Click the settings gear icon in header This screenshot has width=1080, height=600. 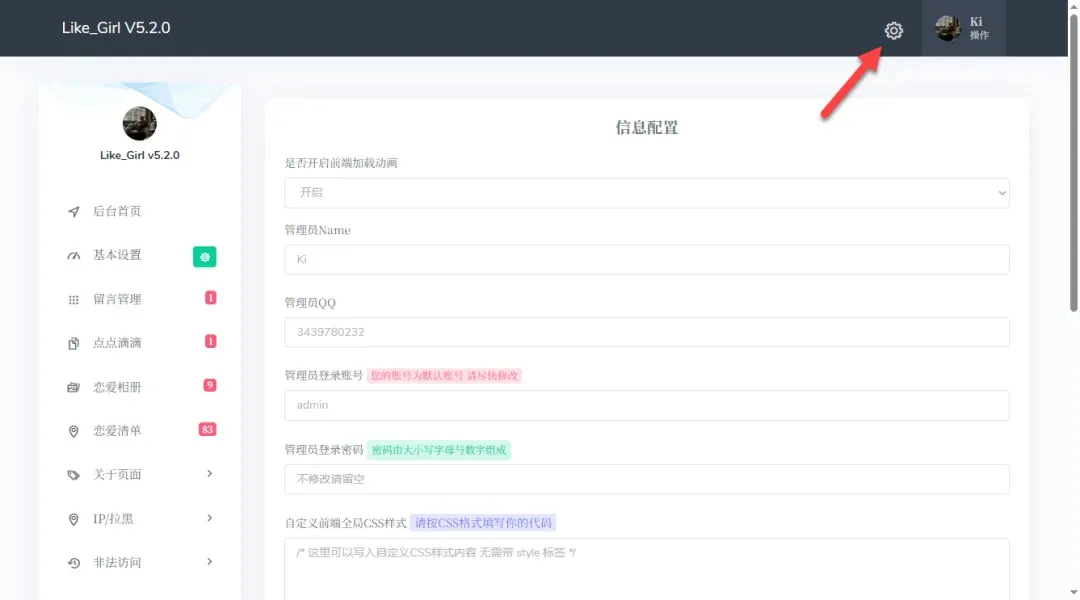pyautogui.click(x=893, y=31)
